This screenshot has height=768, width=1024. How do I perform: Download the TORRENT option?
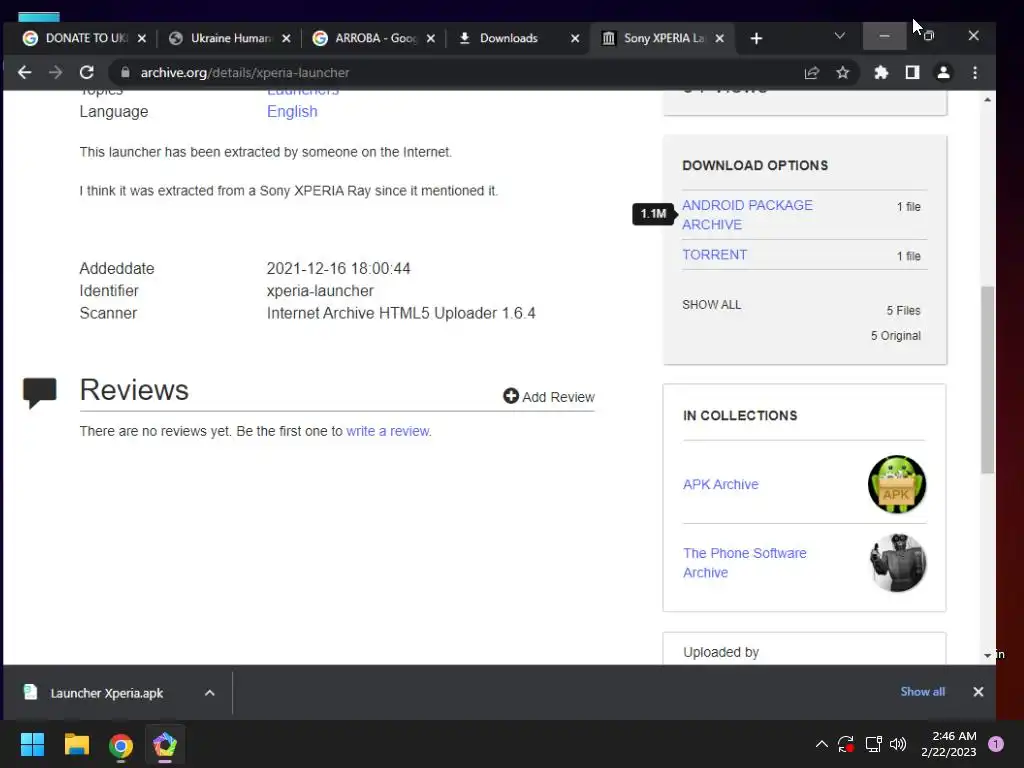[x=714, y=255]
